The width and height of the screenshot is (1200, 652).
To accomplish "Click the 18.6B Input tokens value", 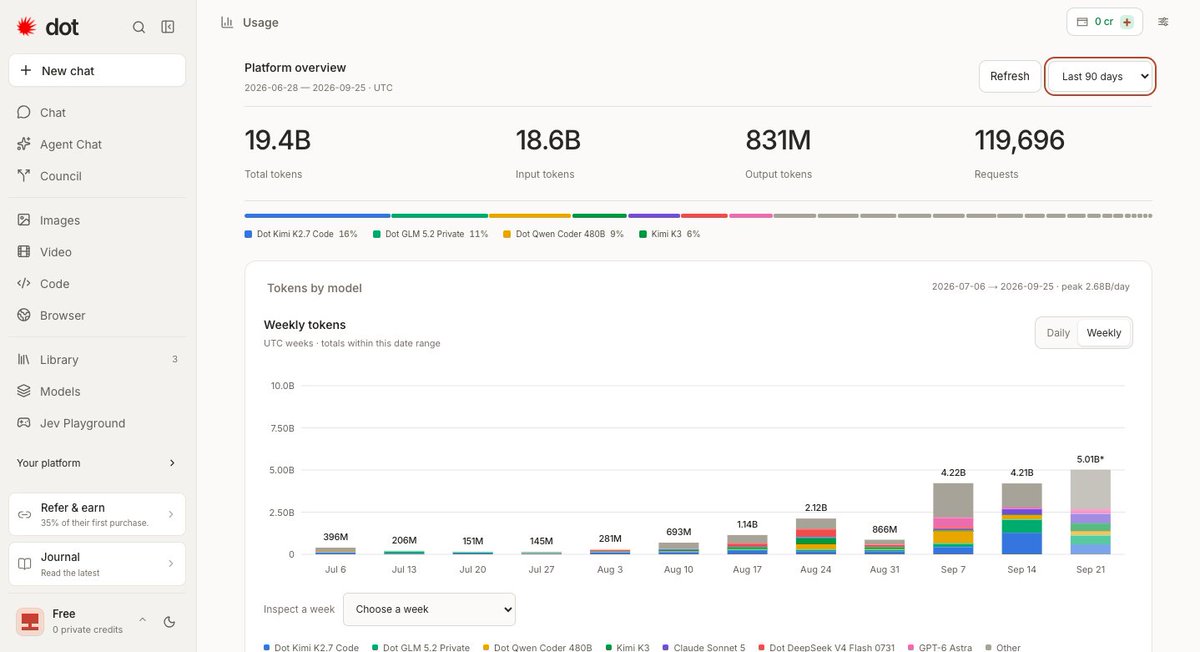I will tap(548, 140).
